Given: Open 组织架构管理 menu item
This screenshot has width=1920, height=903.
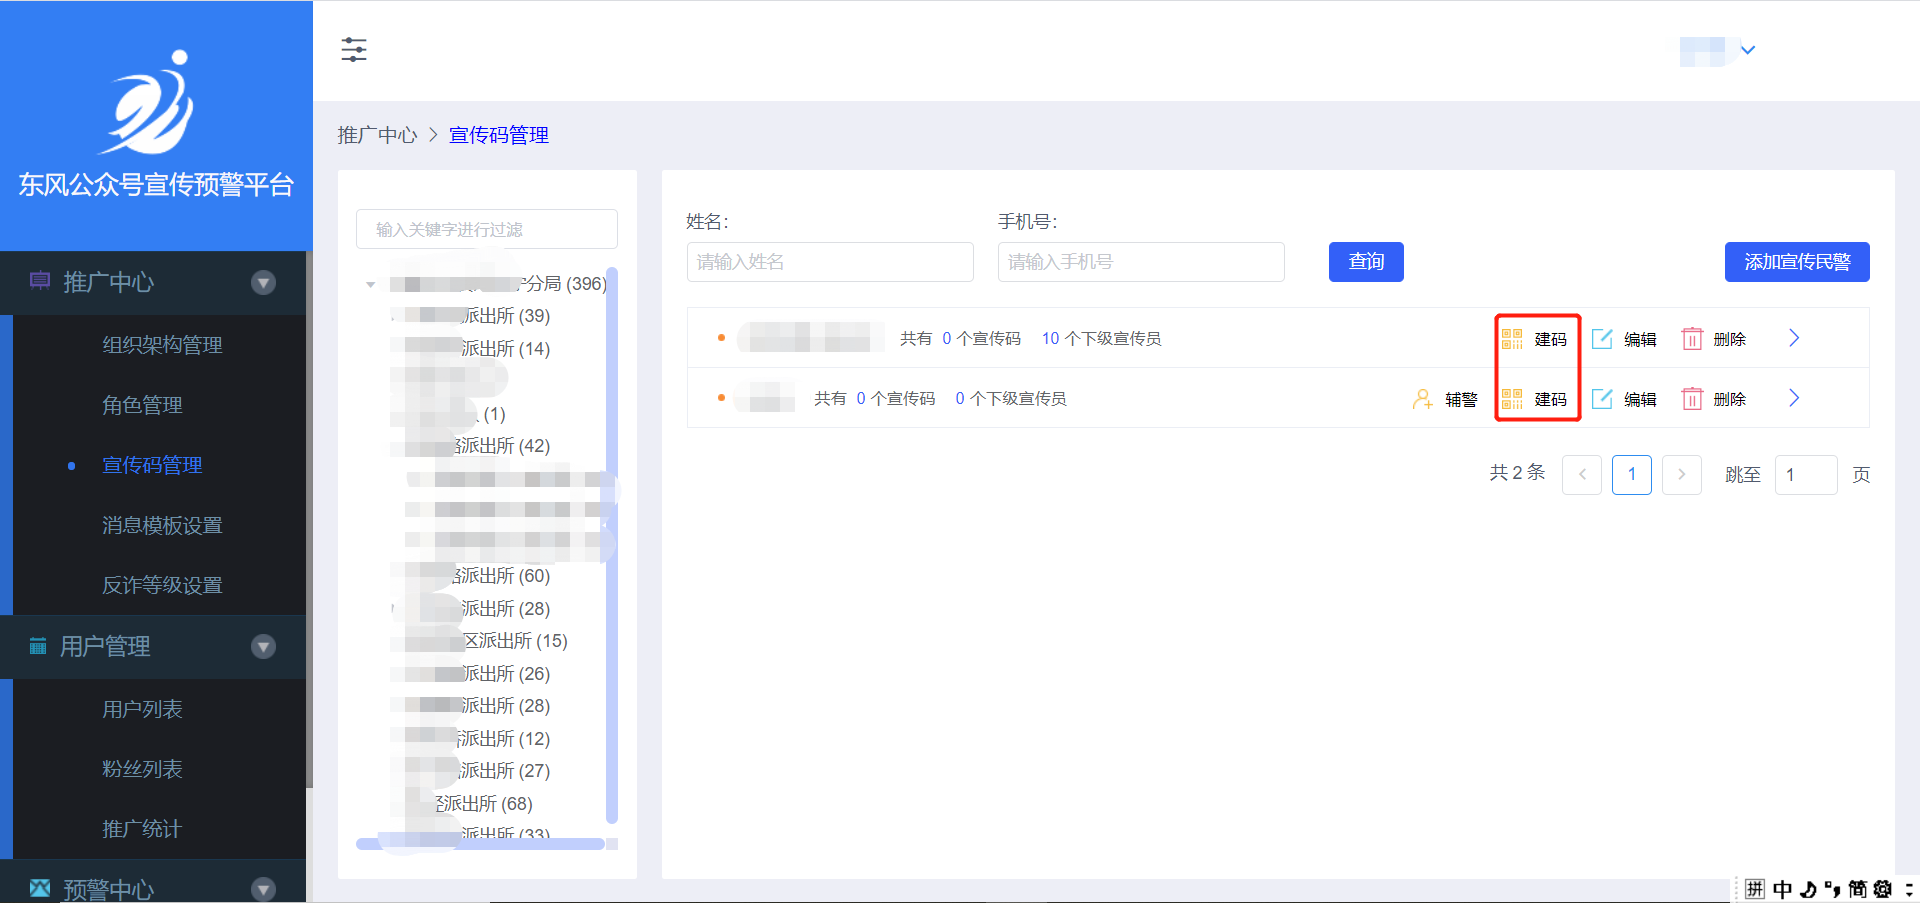Looking at the screenshot, I should tap(162, 345).
